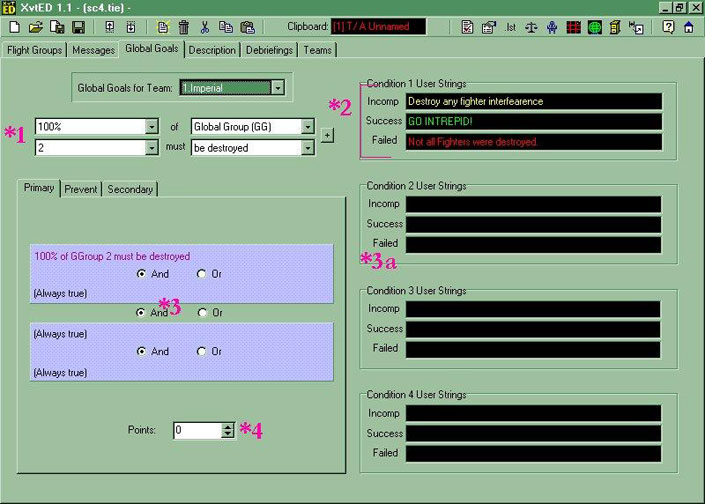705x504 pixels.
Task: Open the red grid map icon
Action: coord(573,27)
